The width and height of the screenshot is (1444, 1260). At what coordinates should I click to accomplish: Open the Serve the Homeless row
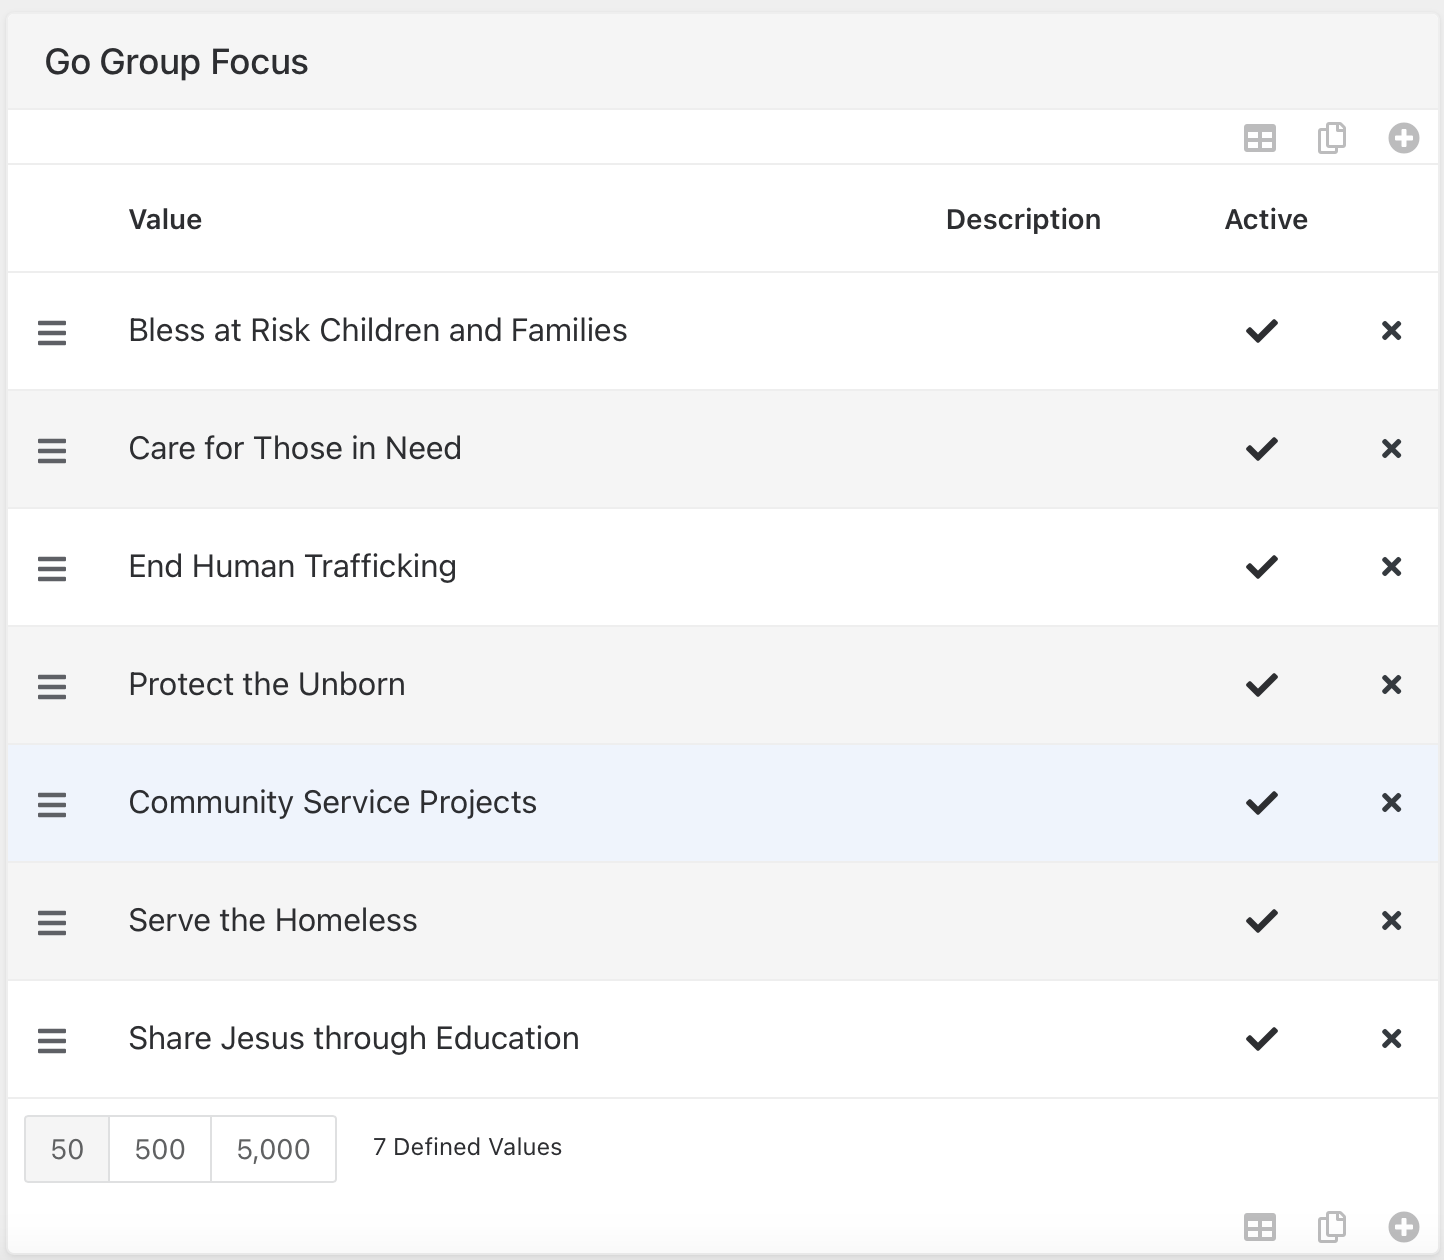722,921
